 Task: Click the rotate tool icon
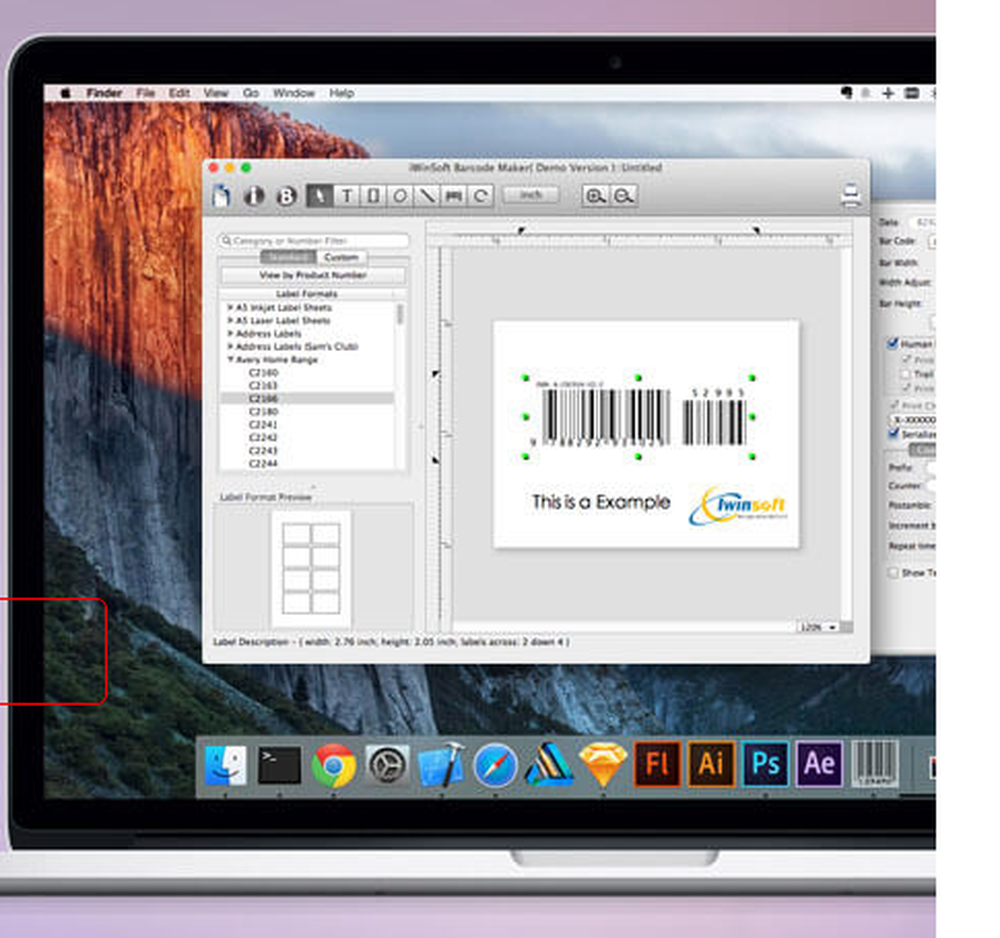coord(480,196)
